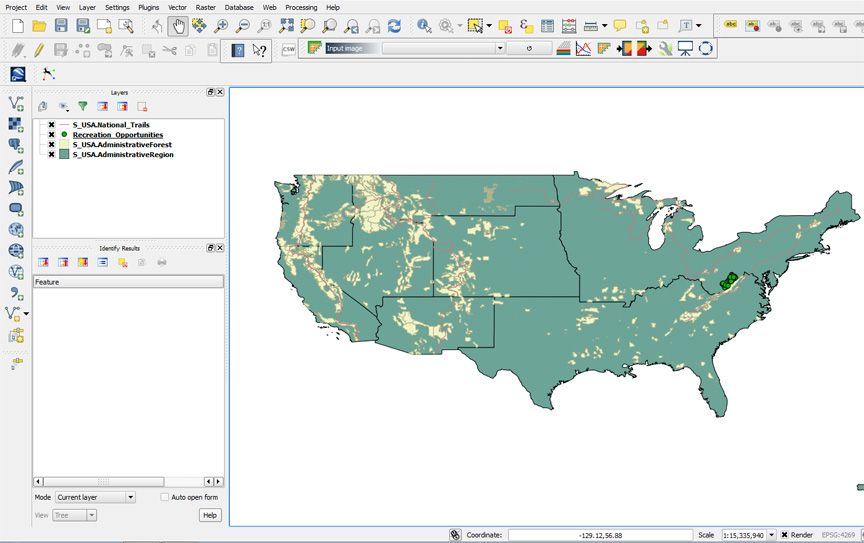Toggle mouse extents display icon by Coordinate

click(x=455, y=535)
